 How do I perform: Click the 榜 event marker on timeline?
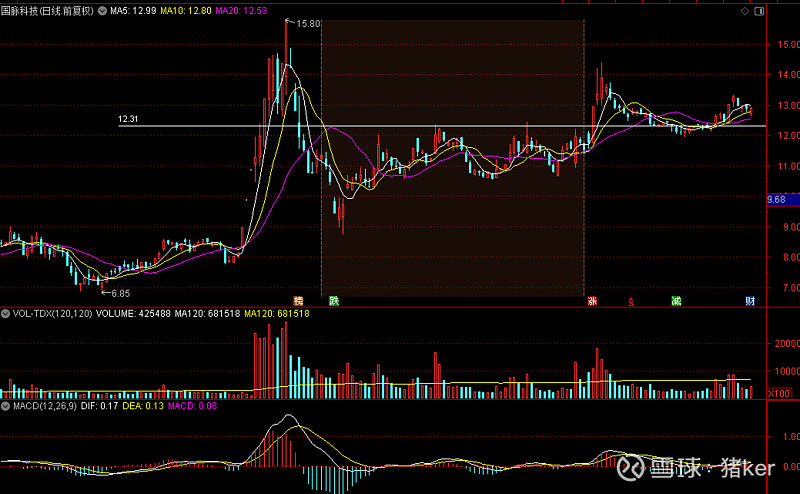click(x=298, y=301)
